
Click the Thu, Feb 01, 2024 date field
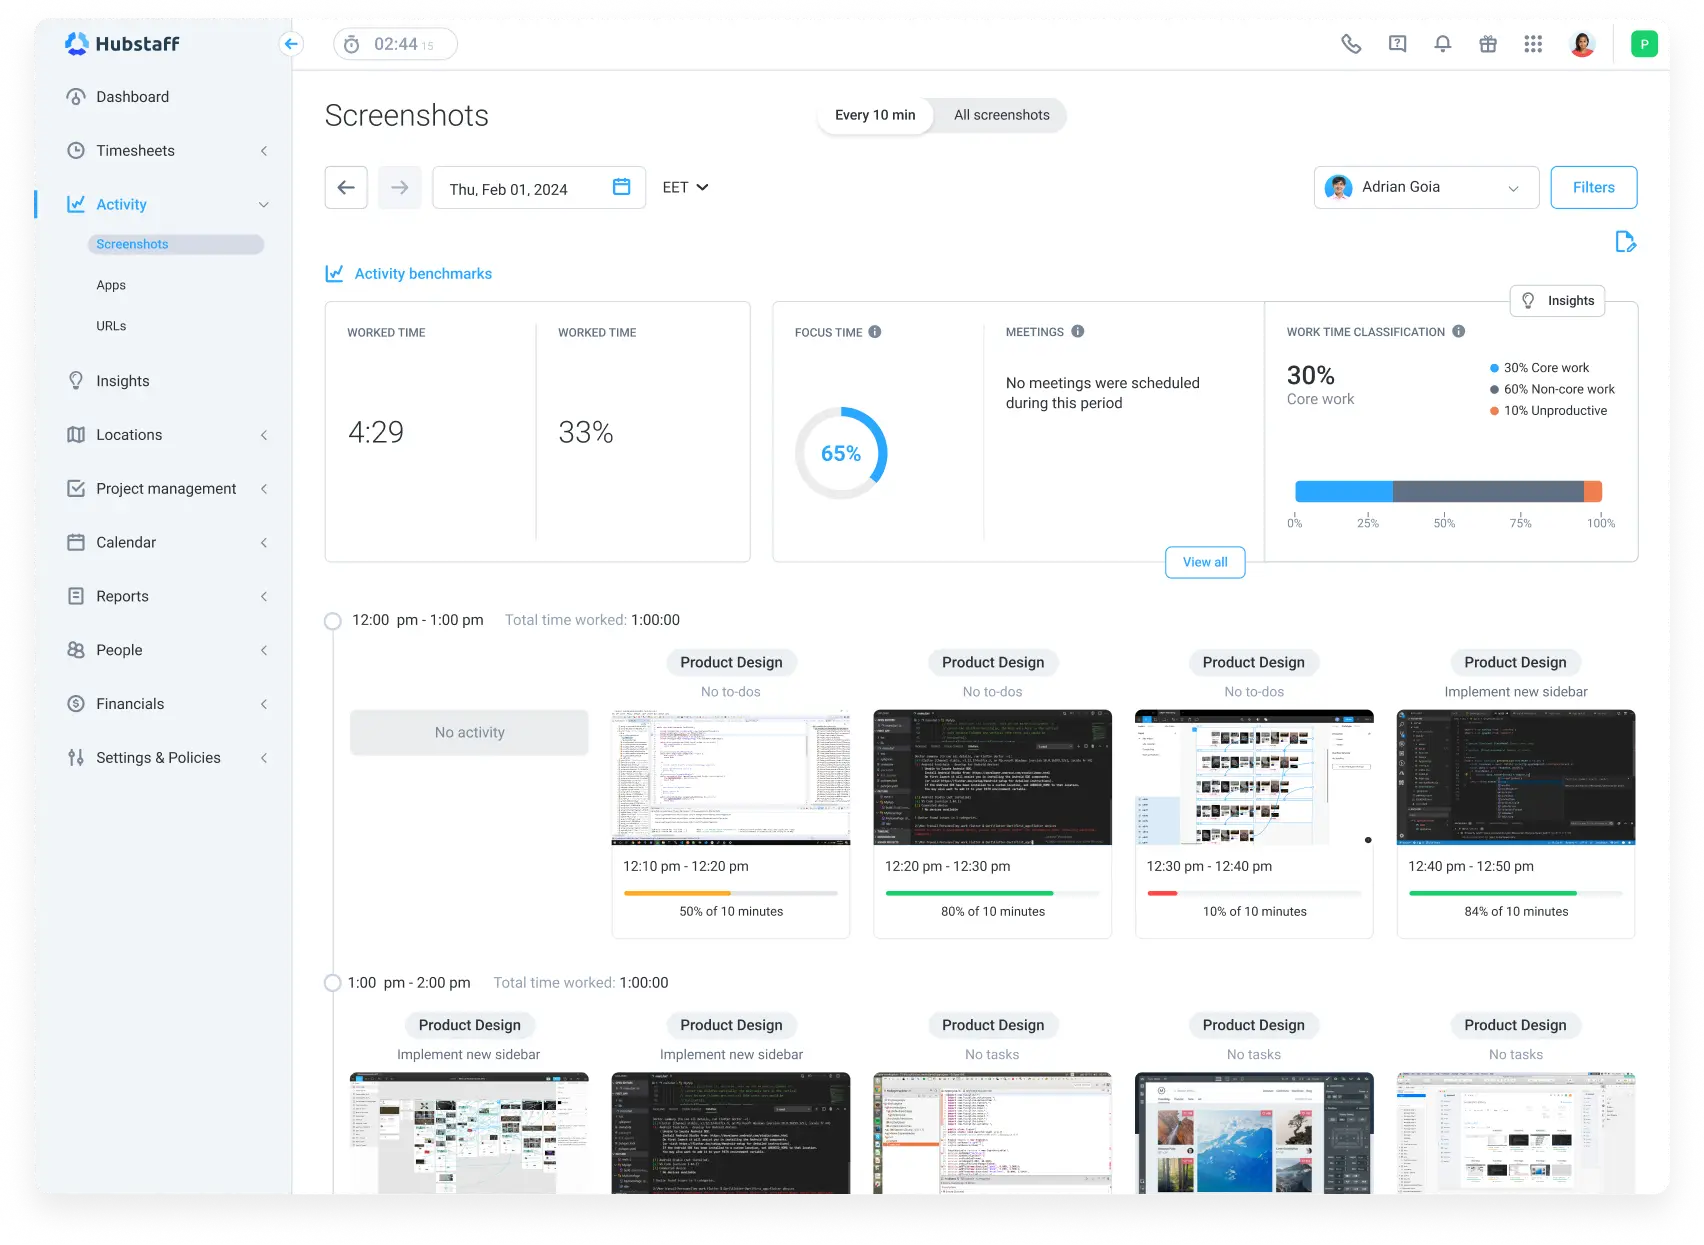[539, 187]
